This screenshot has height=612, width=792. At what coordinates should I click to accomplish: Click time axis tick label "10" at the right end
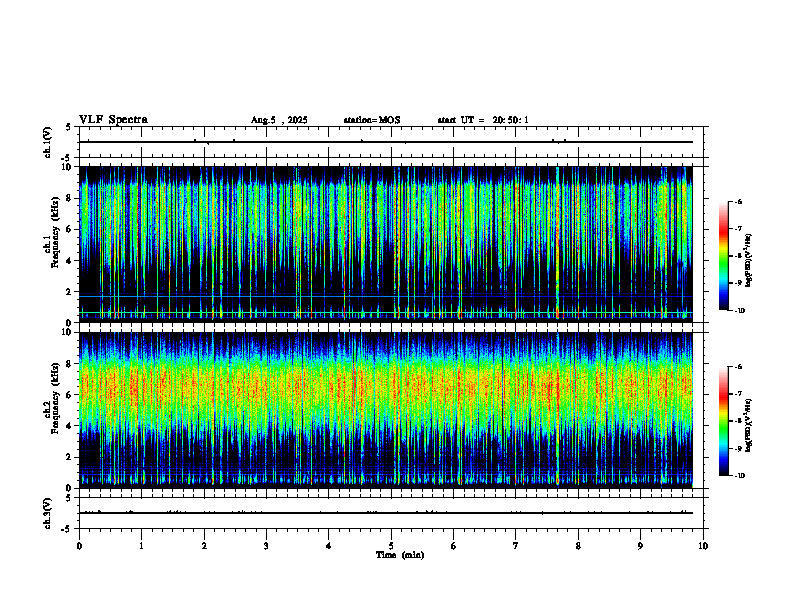click(703, 546)
